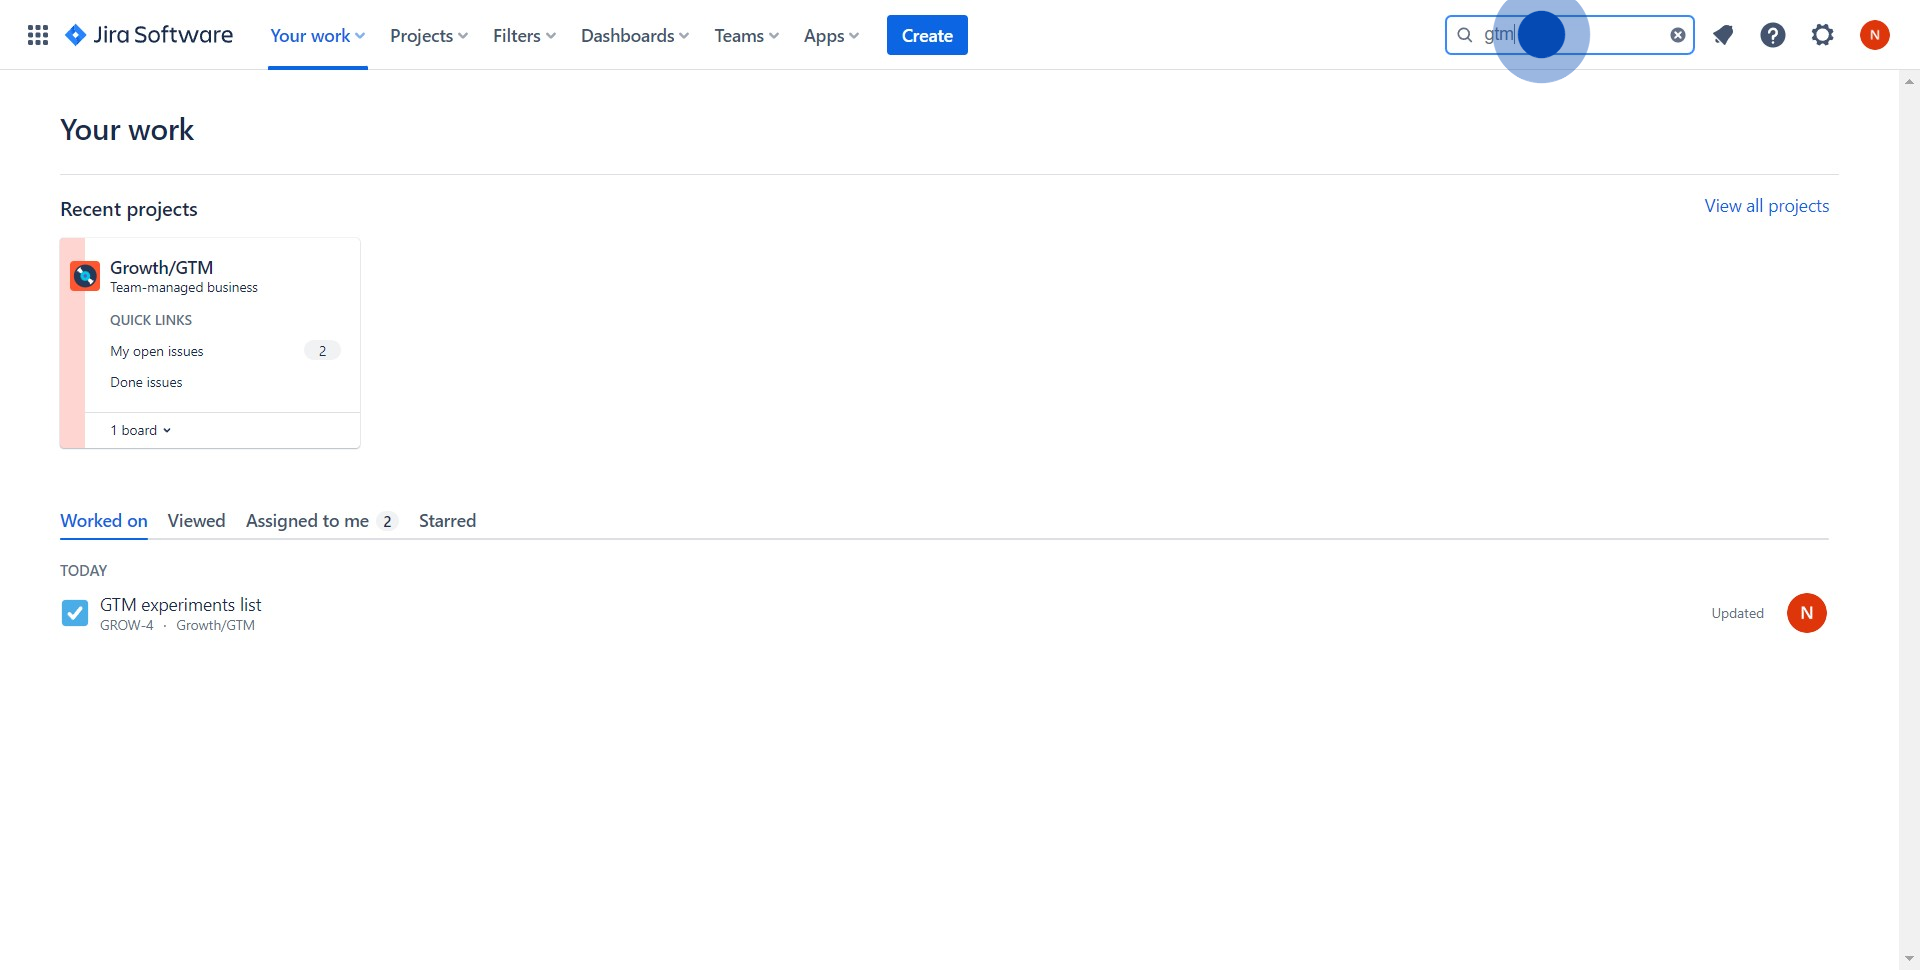
Task: Click the GTM experiments list task icon
Action: click(75, 613)
